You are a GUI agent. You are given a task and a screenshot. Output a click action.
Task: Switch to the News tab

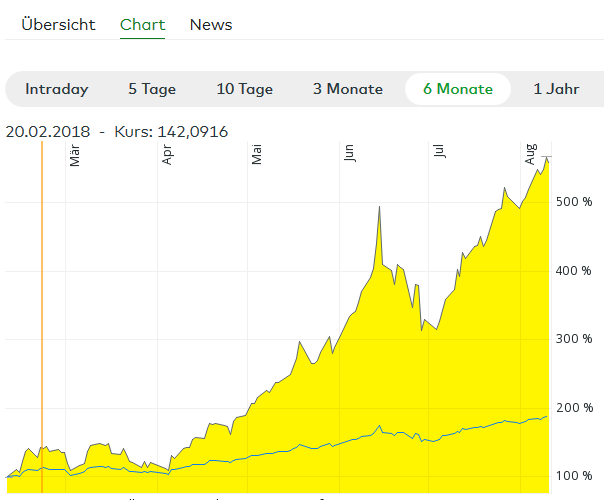[x=211, y=25]
